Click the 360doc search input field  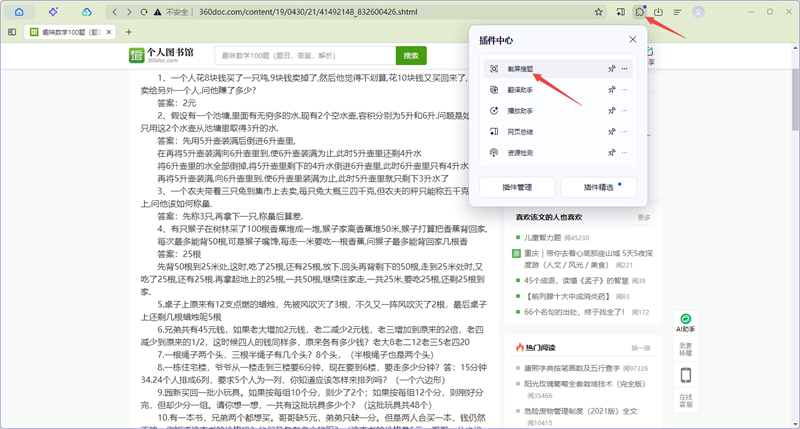[x=305, y=56]
